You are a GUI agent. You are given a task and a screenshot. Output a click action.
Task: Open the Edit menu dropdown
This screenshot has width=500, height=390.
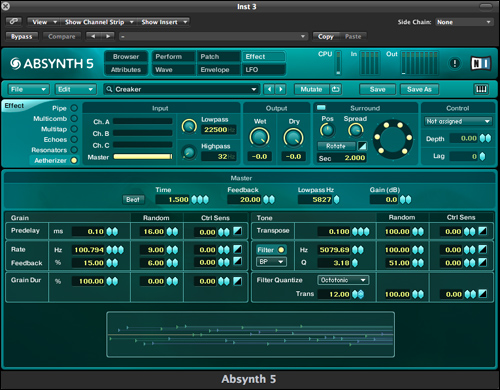[x=75, y=89]
